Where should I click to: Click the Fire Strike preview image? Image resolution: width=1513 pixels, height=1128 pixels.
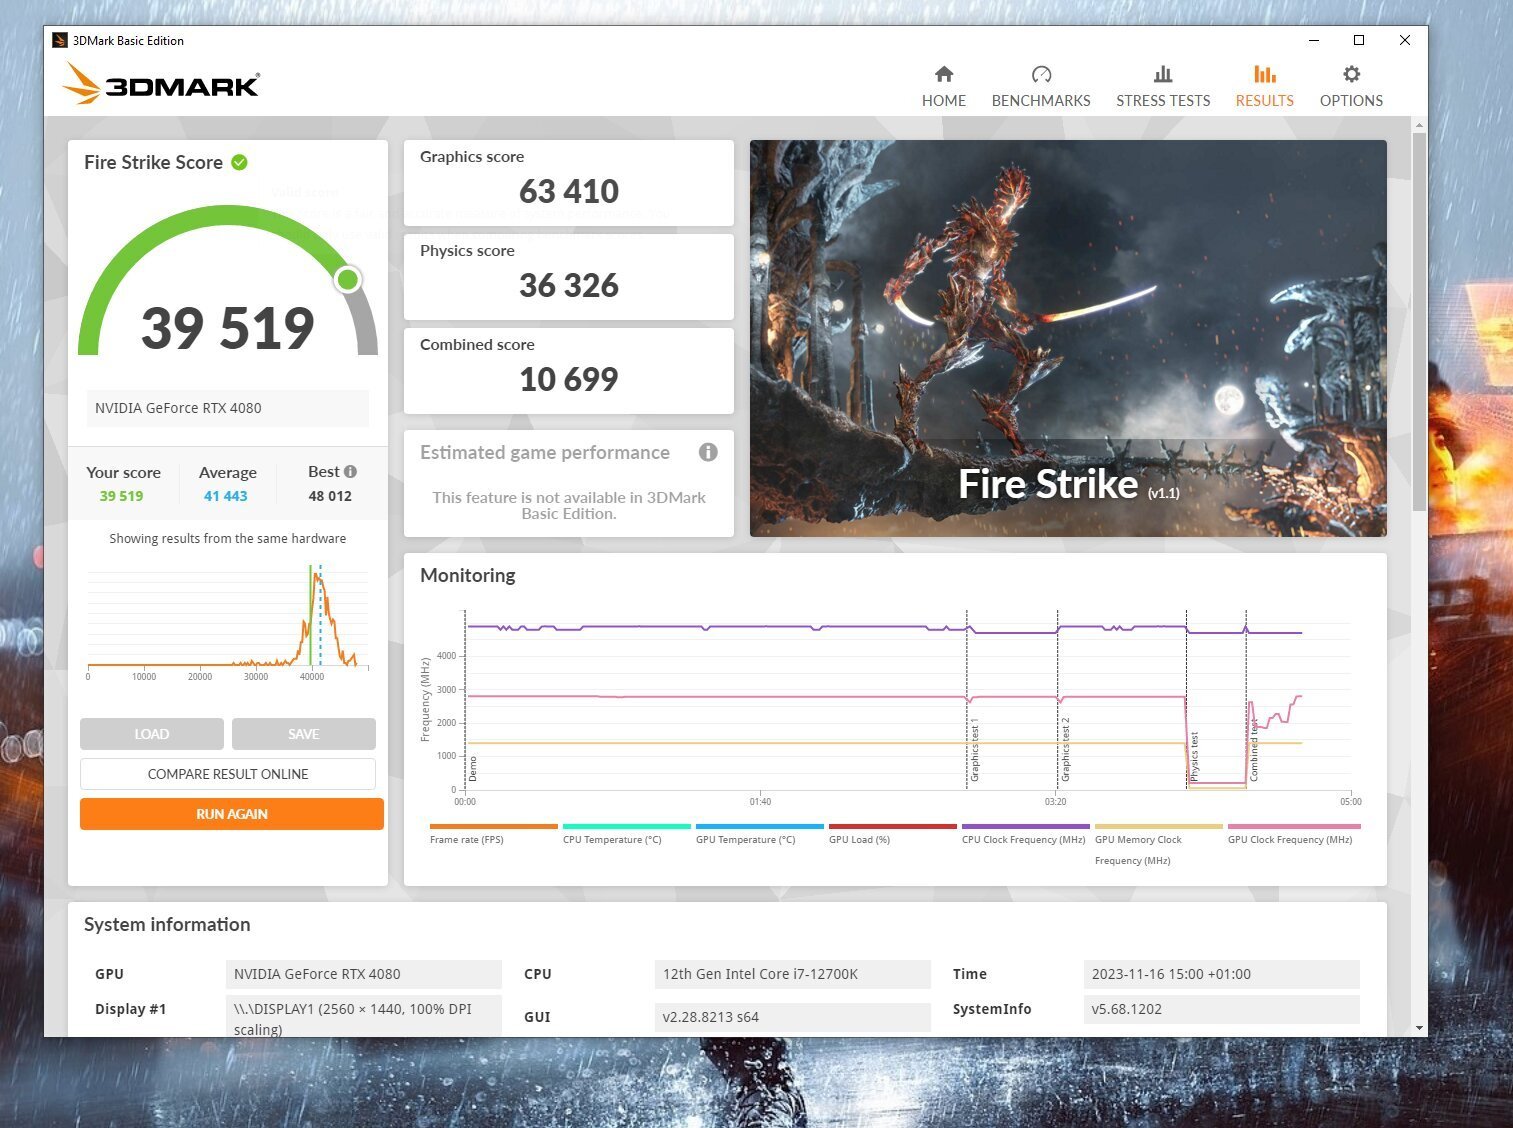(1068, 338)
